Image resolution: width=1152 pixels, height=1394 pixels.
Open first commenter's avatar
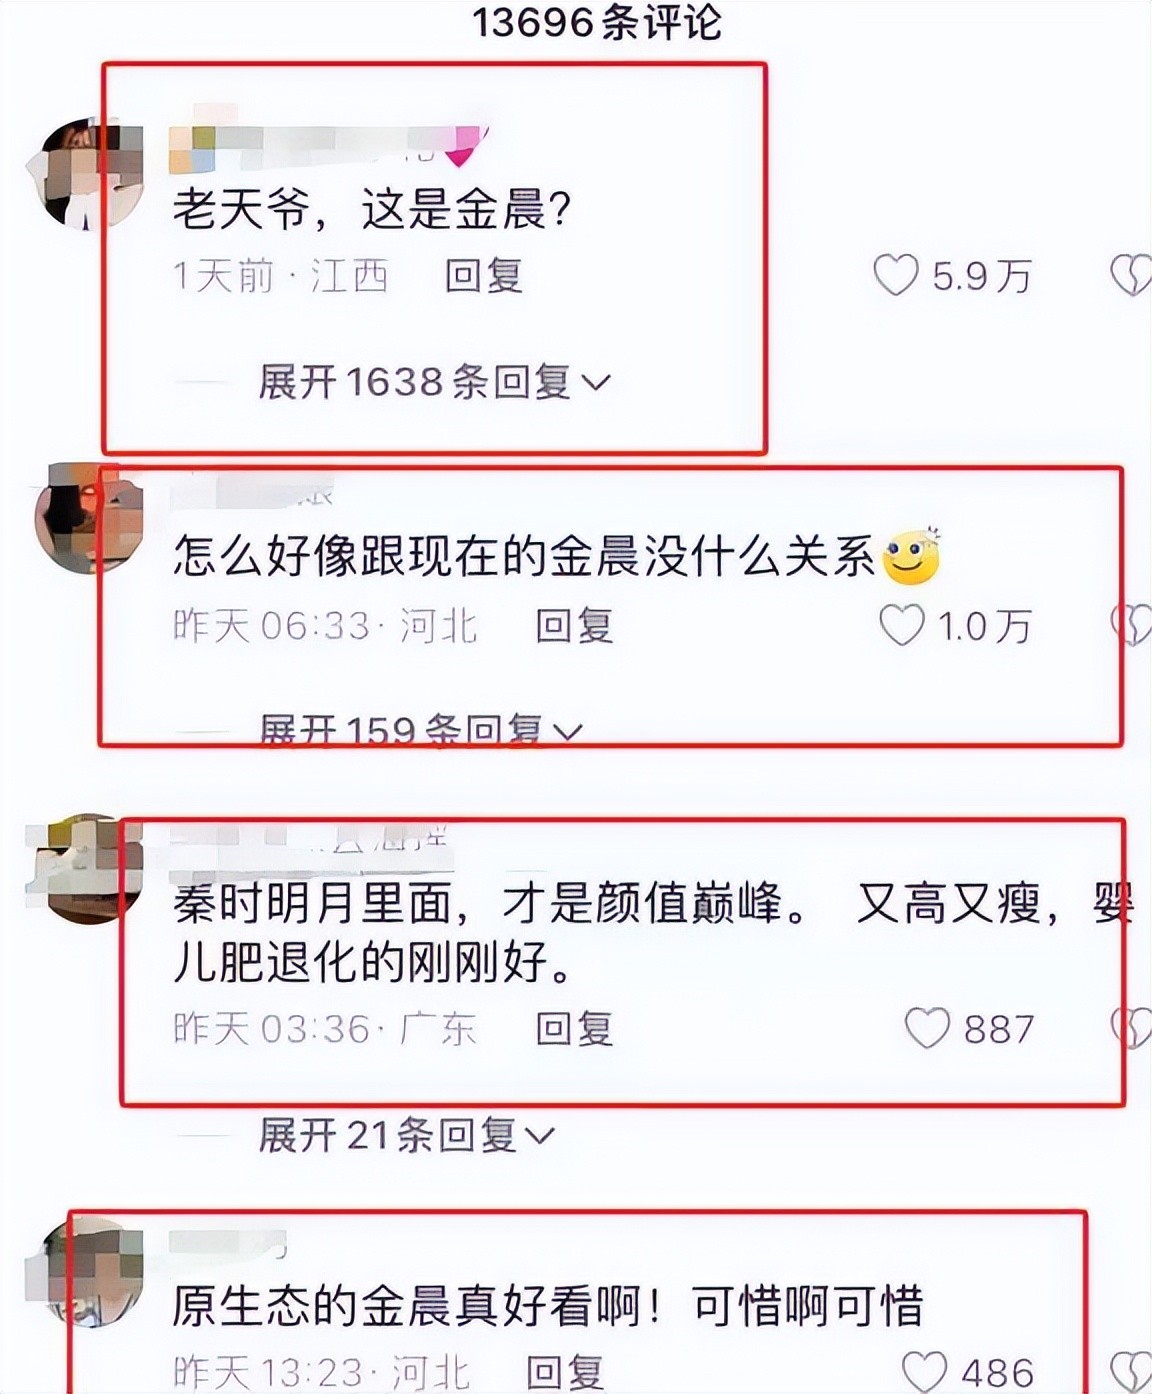point(90,174)
